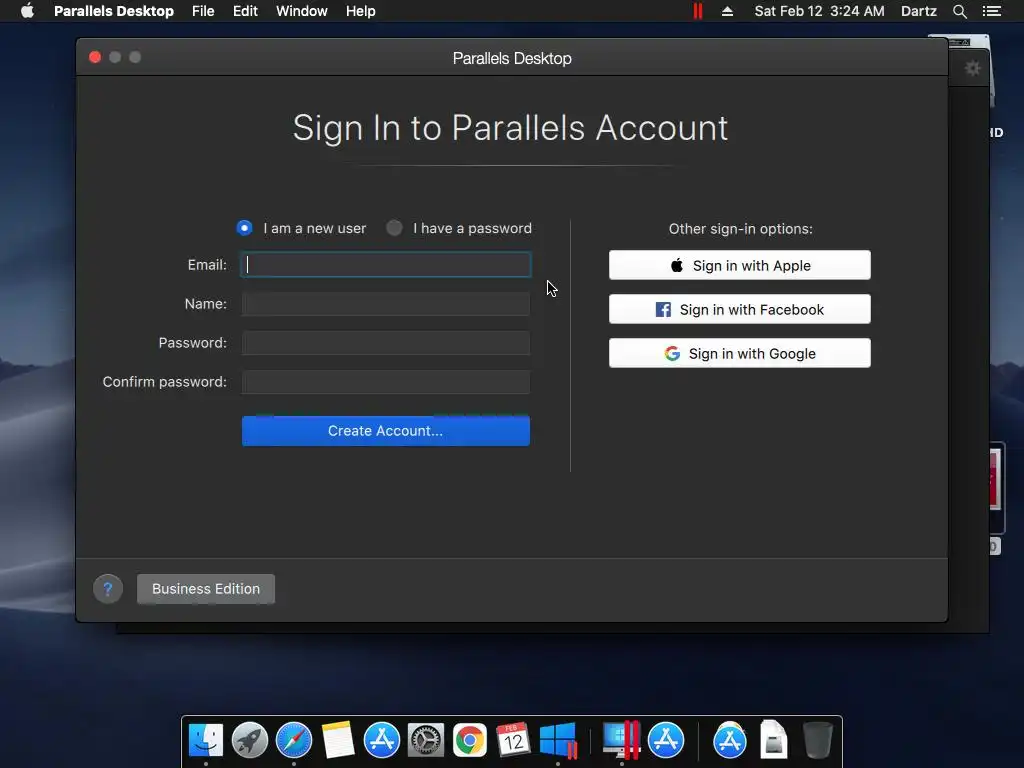Viewport: 1024px width, 768px height.
Task: Open the Parallels Desktop app menu
Action: pos(114,11)
